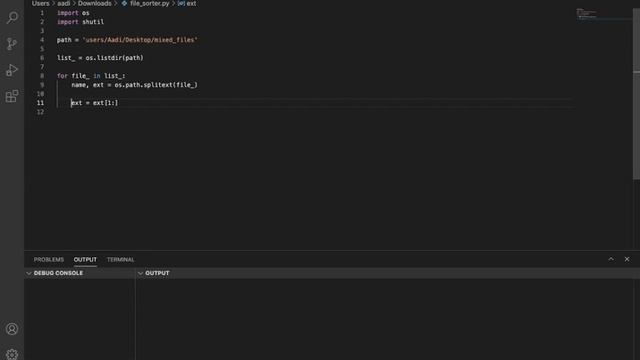Open the Run and Debug view
The height and width of the screenshot is (360, 640).
12,70
